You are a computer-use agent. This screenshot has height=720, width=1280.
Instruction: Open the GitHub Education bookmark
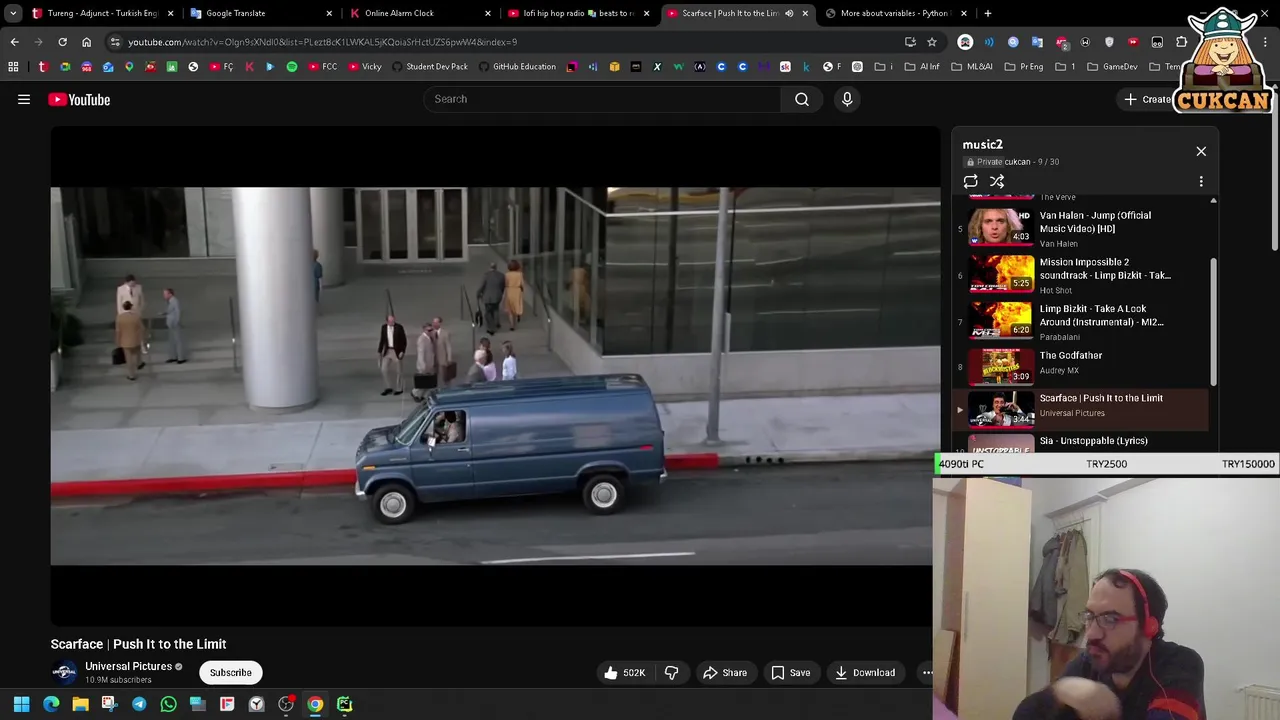517,67
